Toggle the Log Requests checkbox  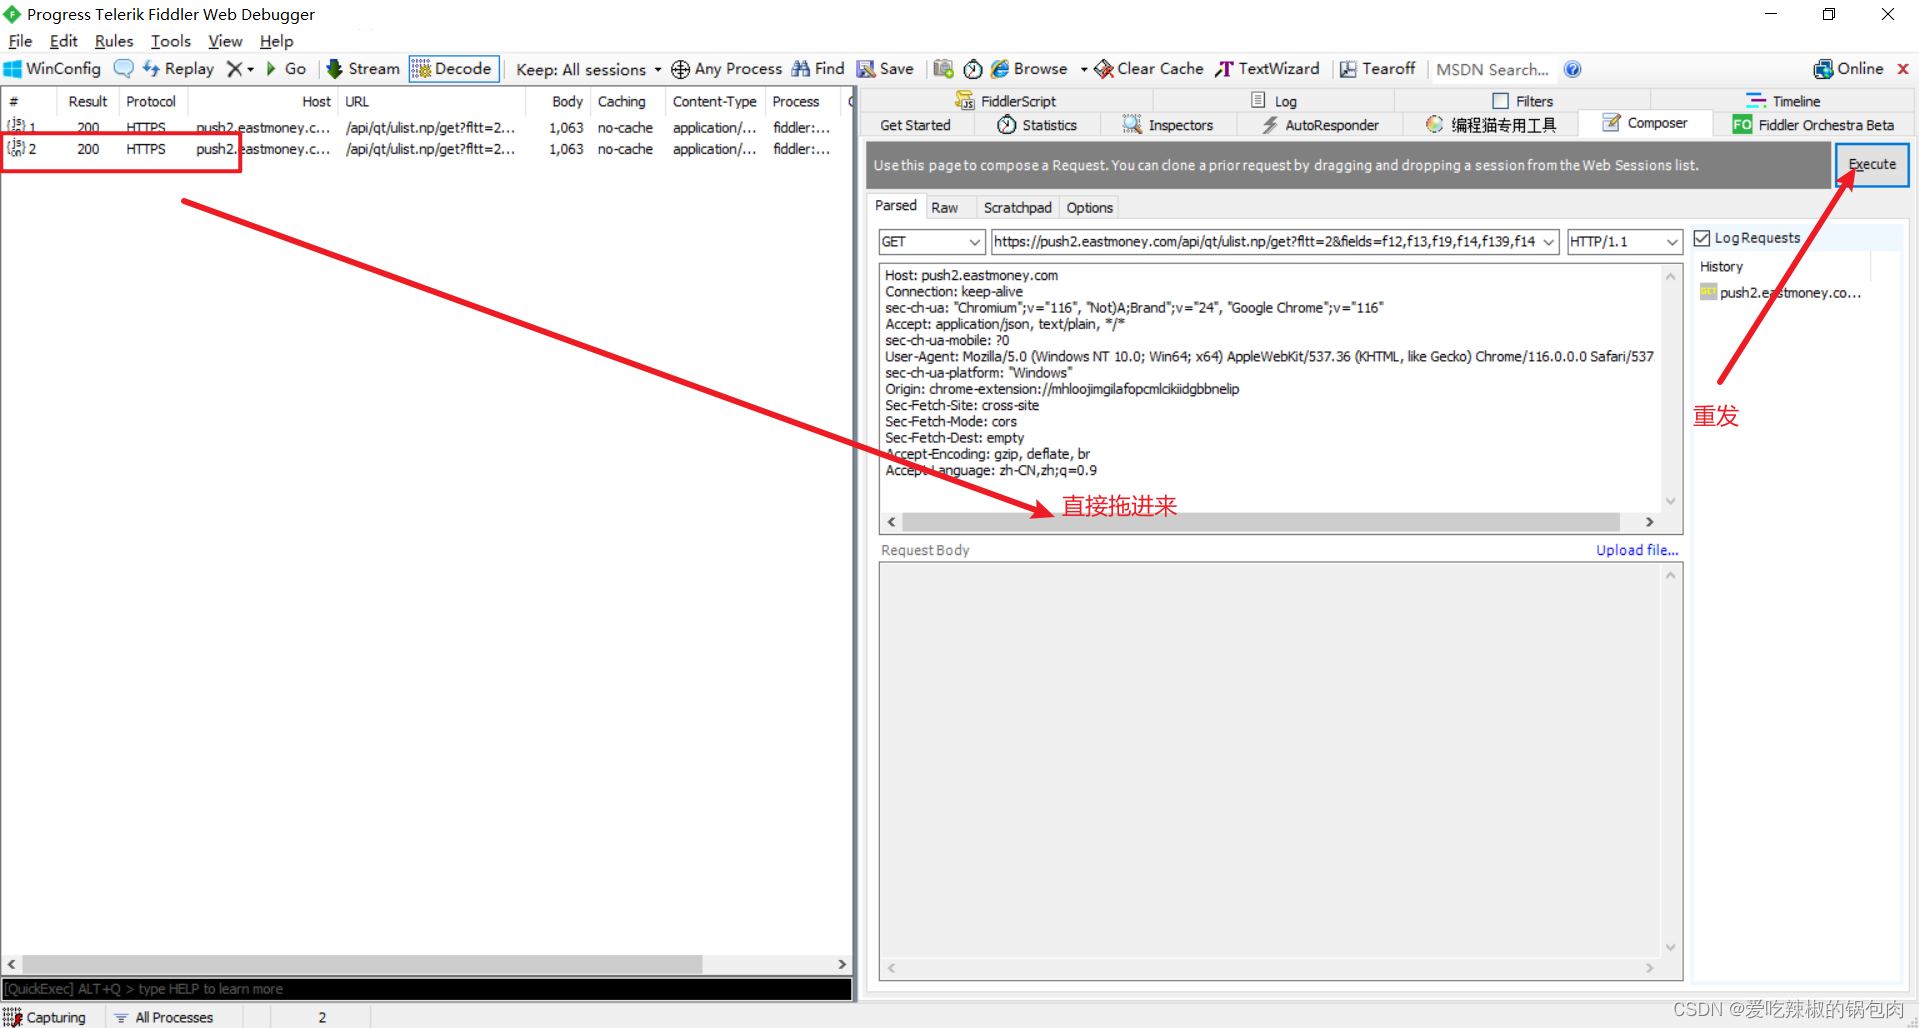1702,238
